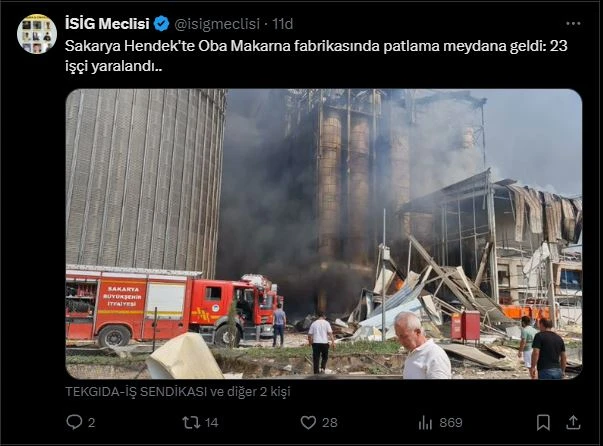View analytics via bar chart icon
The height and width of the screenshot is (446, 603).
click(x=425, y=423)
